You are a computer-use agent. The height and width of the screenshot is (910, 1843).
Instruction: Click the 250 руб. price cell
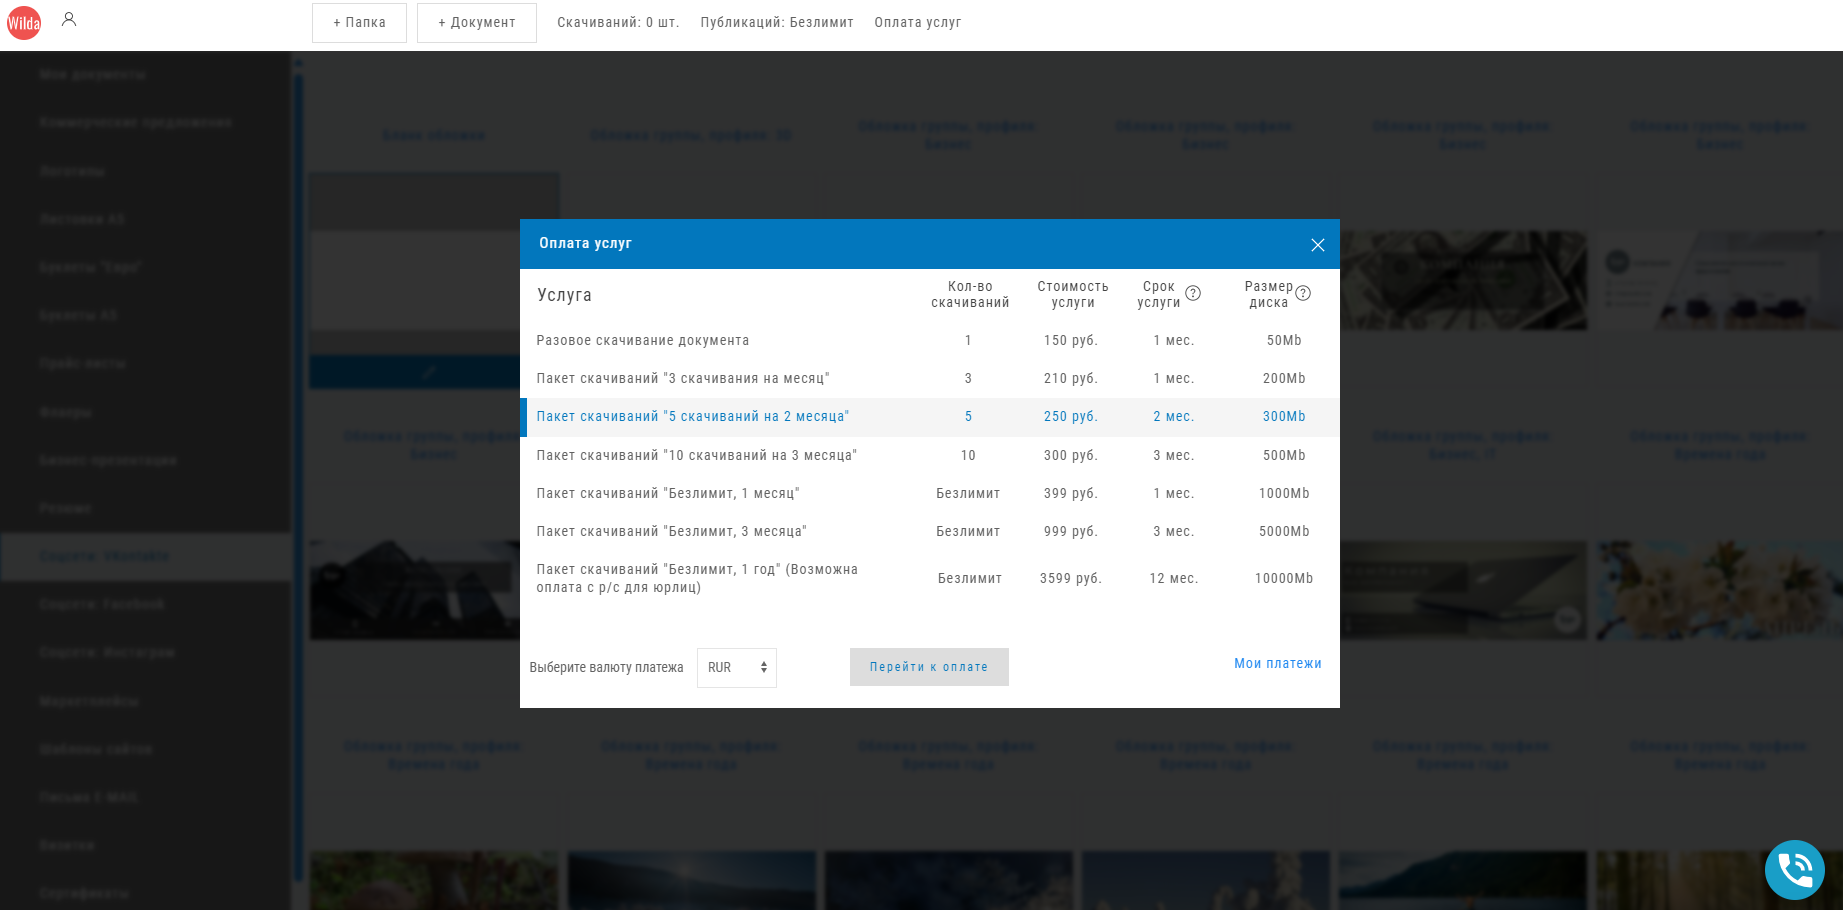[x=1071, y=417]
